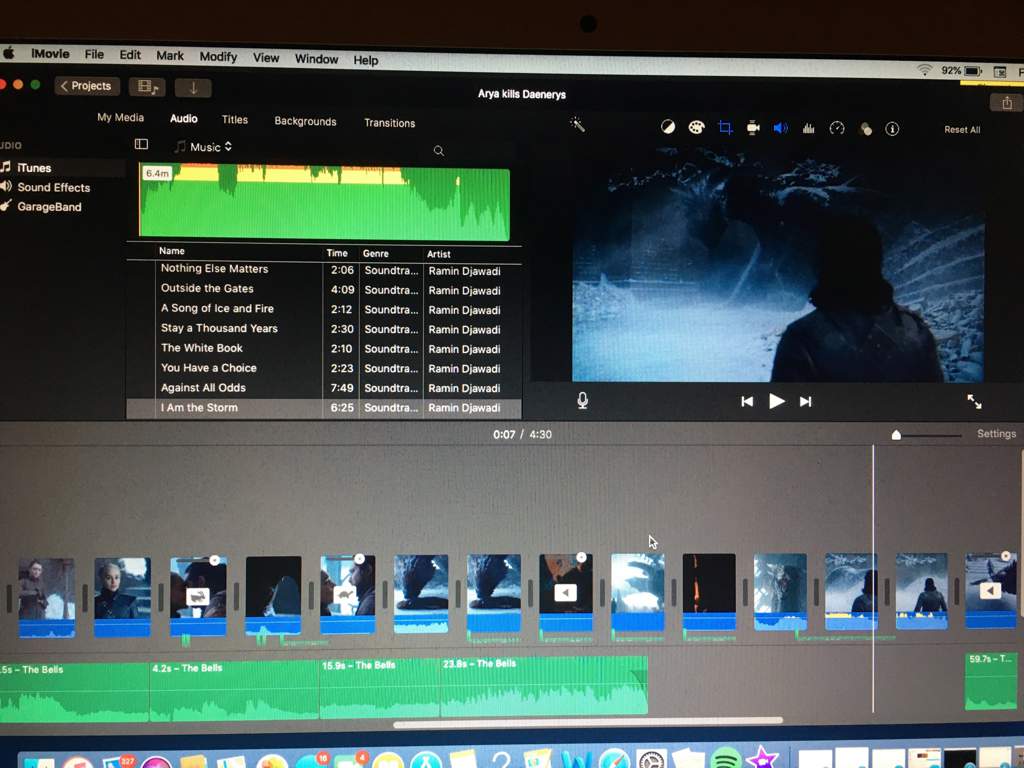The image size is (1024, 768).
Task: Open the Help menu
Action: pos(366,60)
